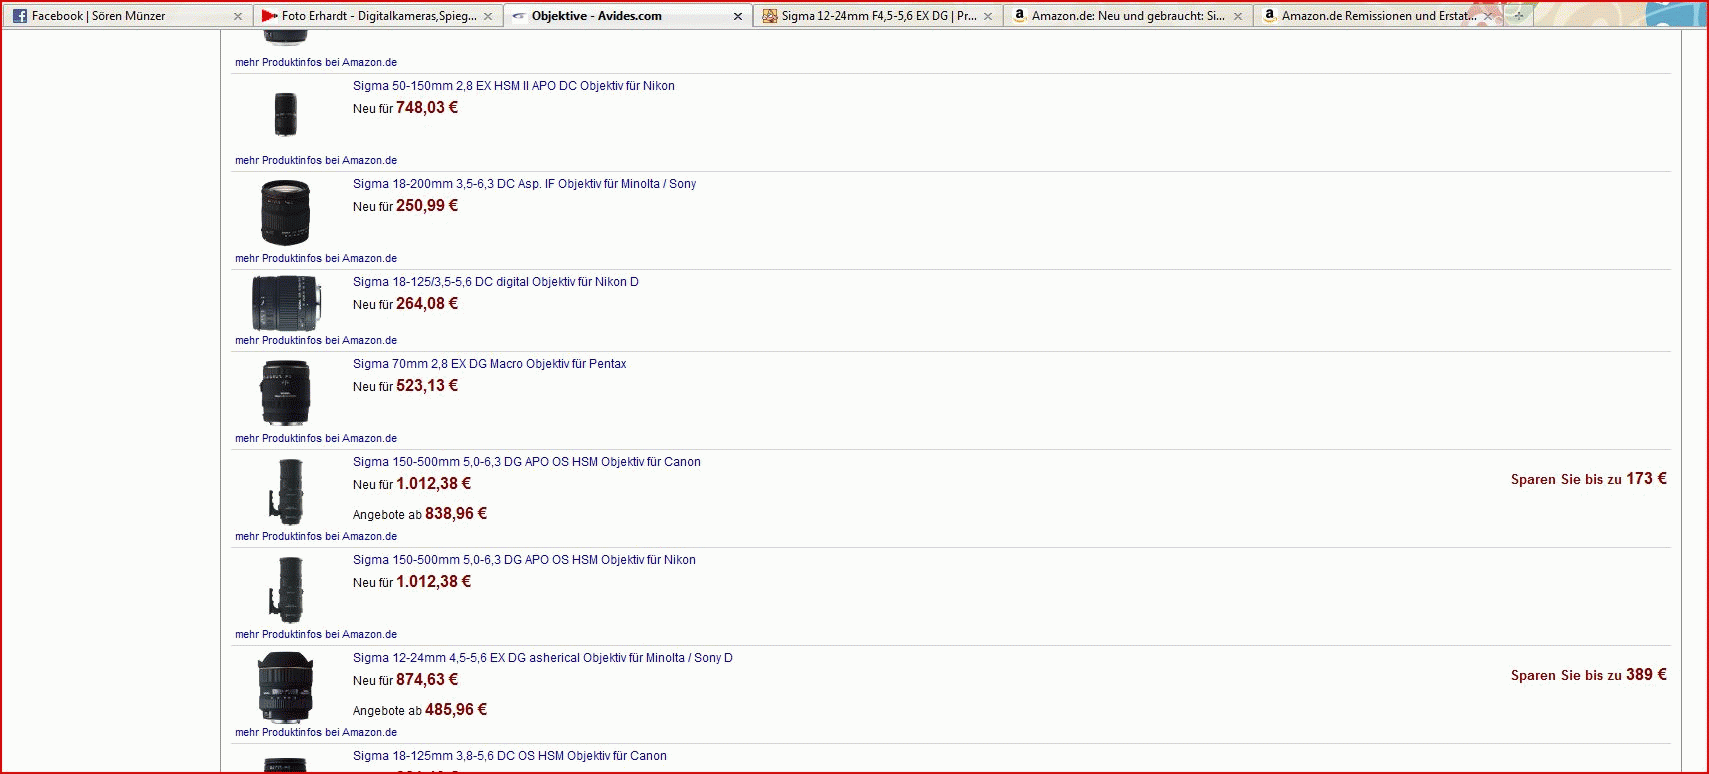Close the Sigma 12-24mm F4,5-5,6 tab
Image resolution: width=1709 pixels, height=774 pixels.
click(988, 16)
